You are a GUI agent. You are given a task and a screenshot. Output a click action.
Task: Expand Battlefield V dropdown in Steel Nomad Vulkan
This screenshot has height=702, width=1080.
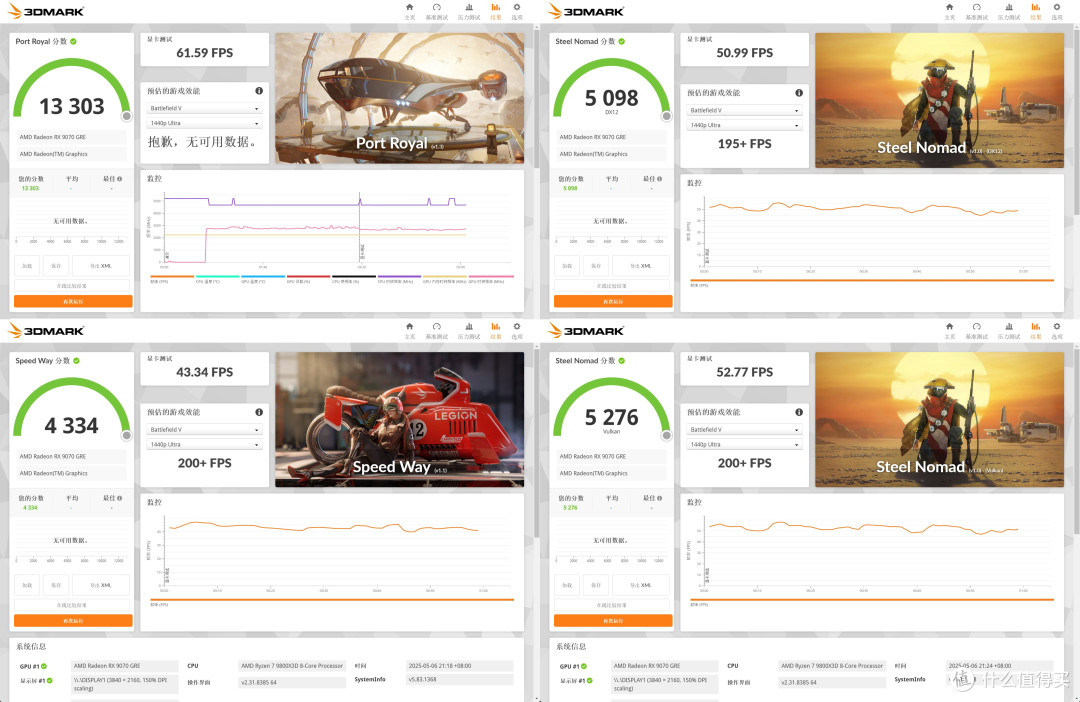point(745,430)
